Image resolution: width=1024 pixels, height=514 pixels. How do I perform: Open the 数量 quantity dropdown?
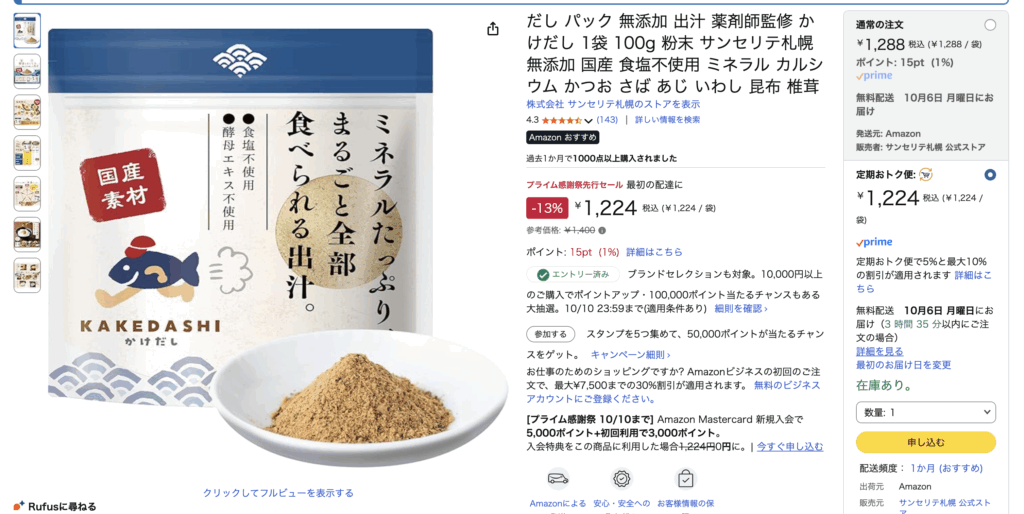pos(925,412)
